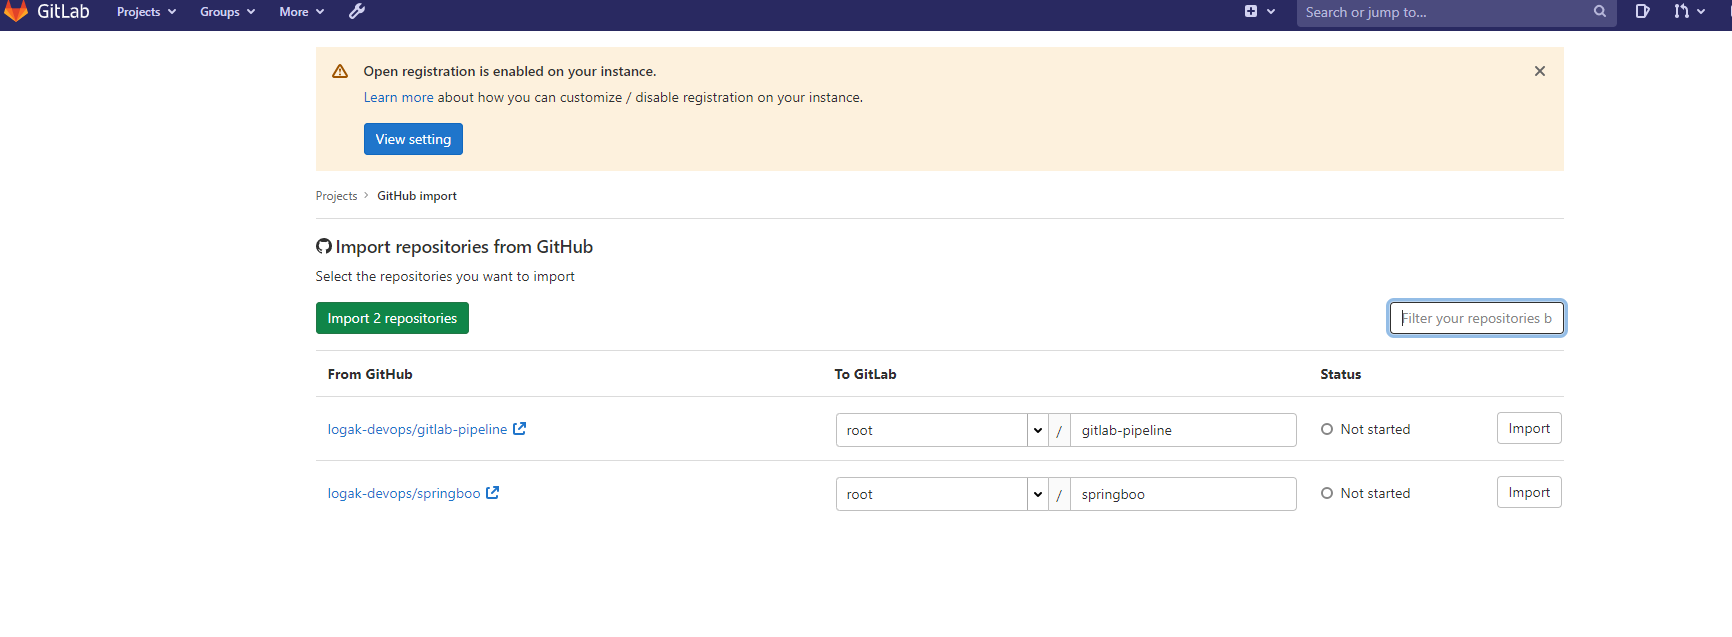
Task: Dismiss the open registration warning banner
Action: 1540,71
